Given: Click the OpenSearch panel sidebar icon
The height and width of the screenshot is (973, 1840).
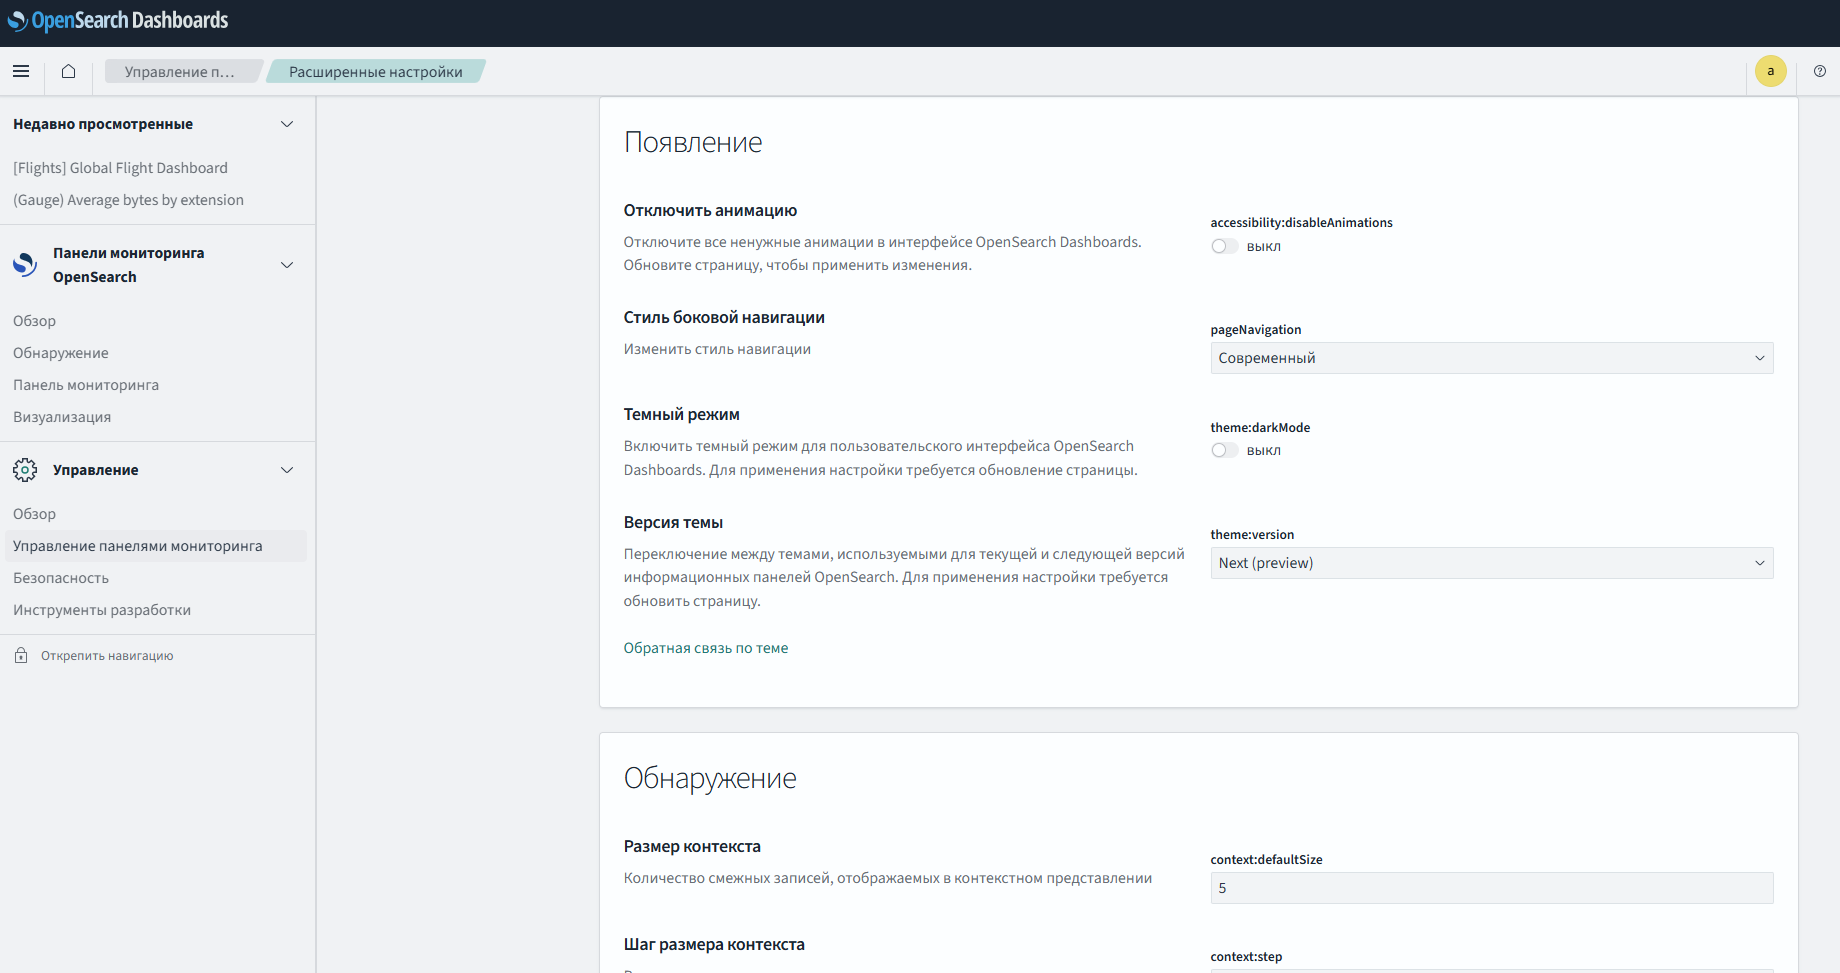Looking at the screenshot, I should click(25, 265).
